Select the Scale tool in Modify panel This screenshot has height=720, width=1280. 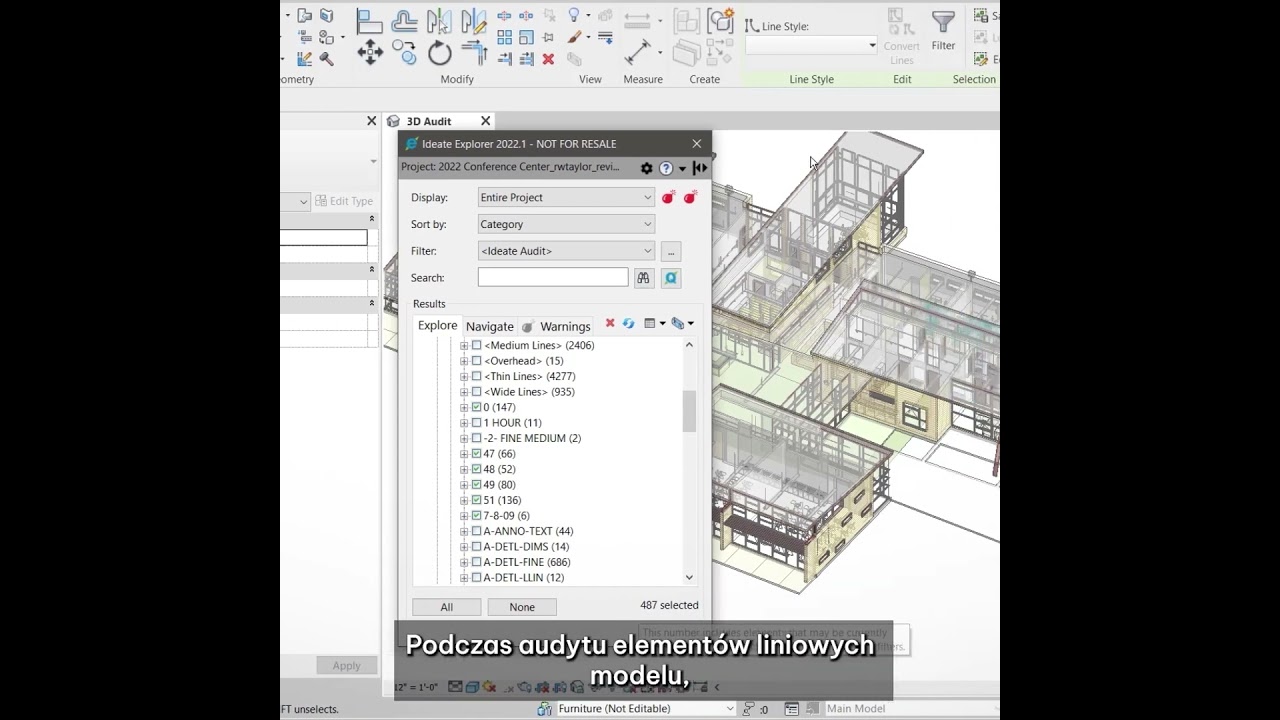[x=526, y=38]
